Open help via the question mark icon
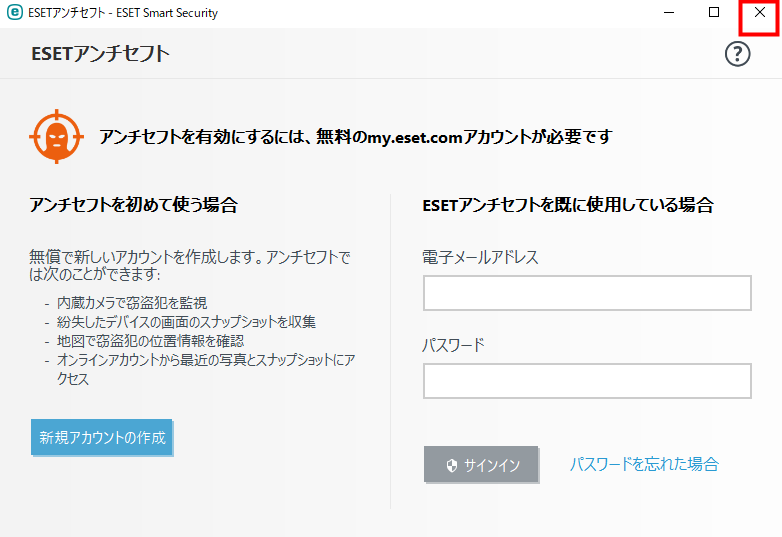 (737, 54)
